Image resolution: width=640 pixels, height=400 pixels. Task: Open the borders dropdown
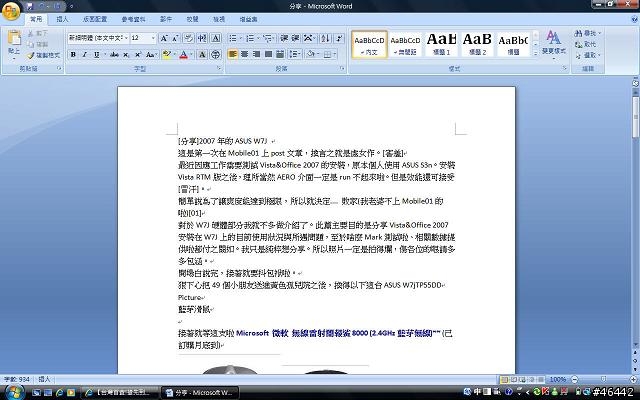(334, 54)
